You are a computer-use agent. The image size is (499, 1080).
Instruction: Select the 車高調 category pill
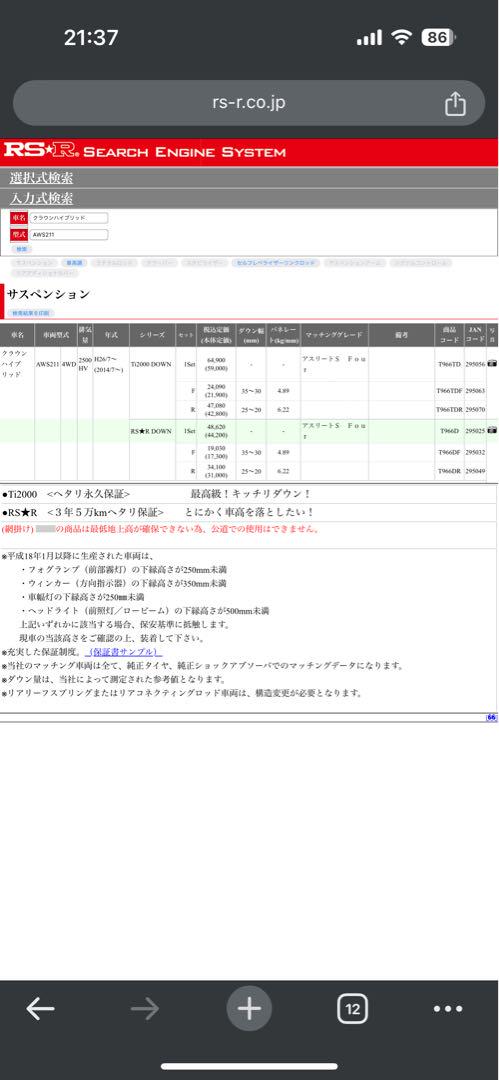(72, 263)
